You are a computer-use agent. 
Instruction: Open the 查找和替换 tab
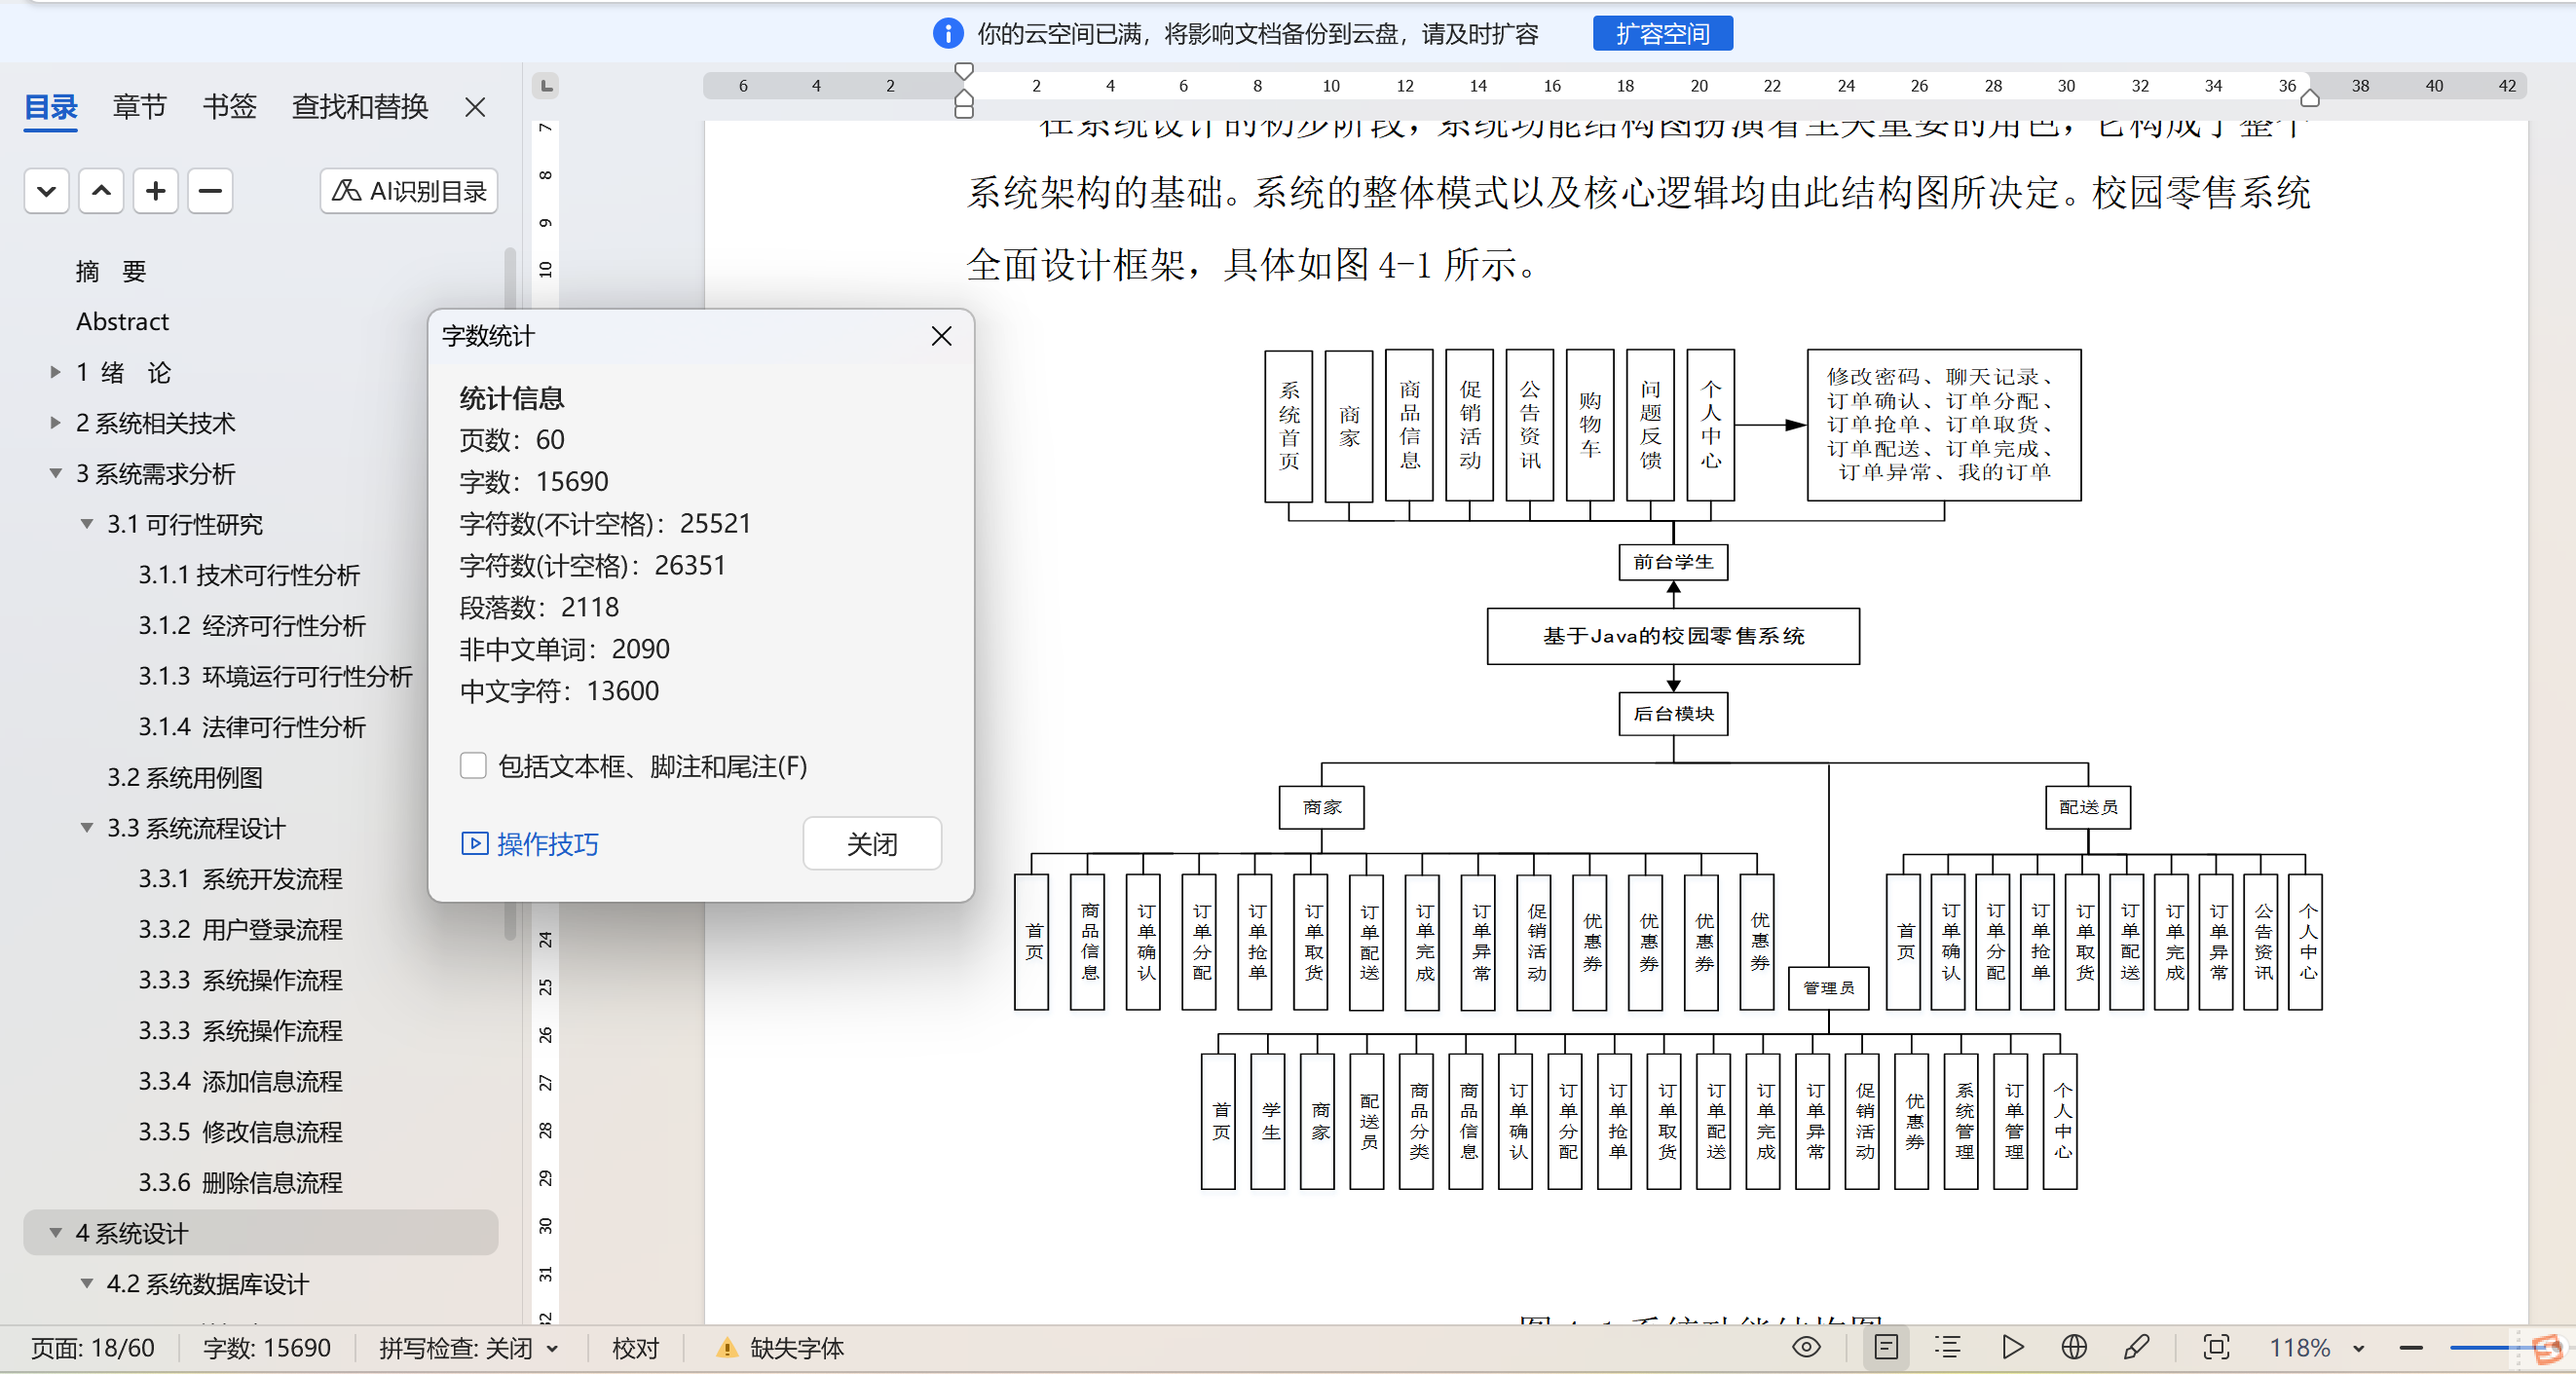point(359,106)
